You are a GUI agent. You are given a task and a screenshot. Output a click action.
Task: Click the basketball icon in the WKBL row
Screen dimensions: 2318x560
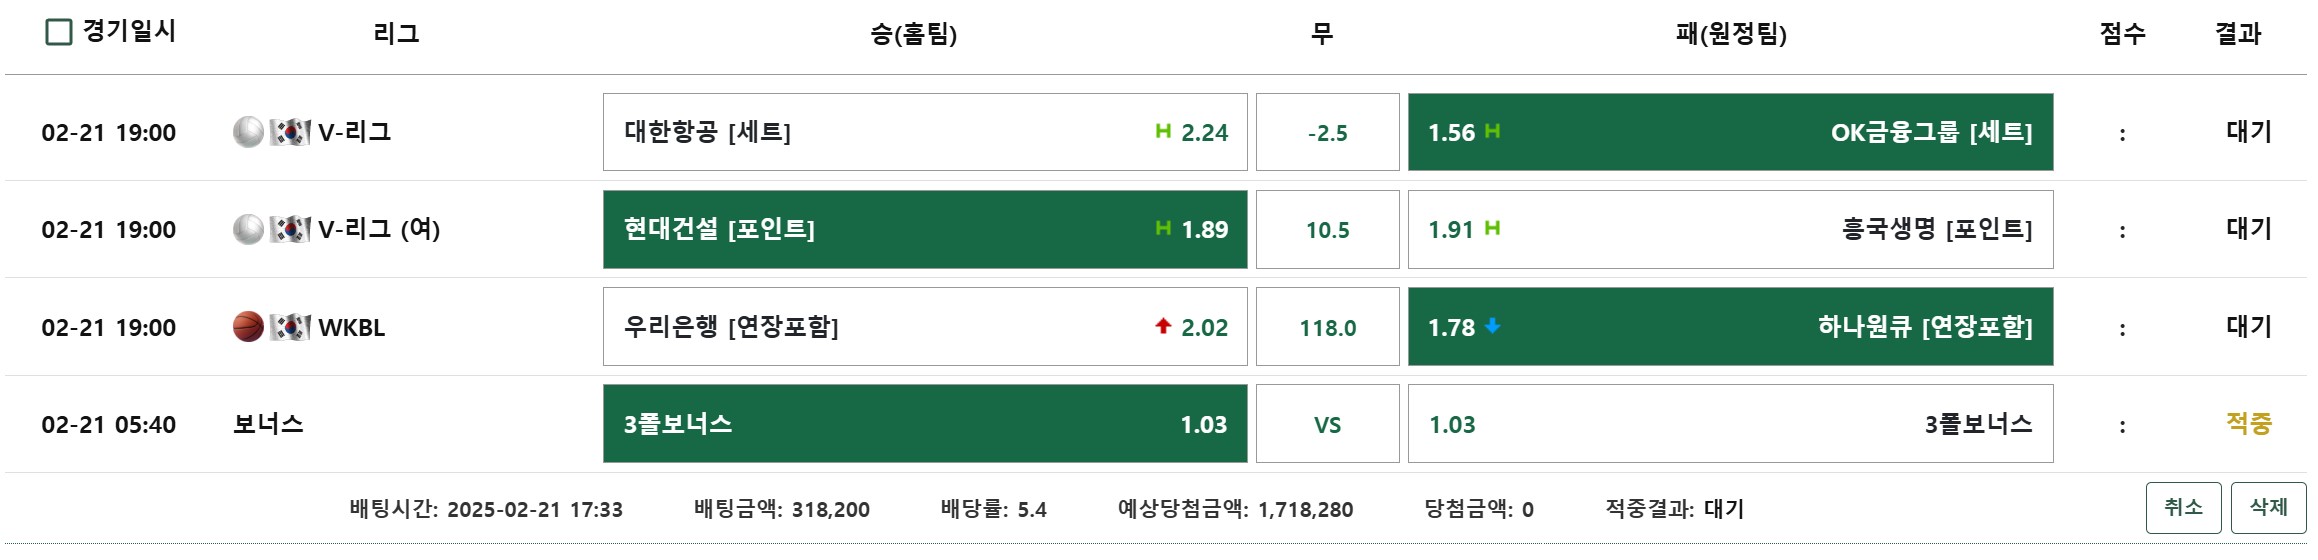click(x=248, y=327)
